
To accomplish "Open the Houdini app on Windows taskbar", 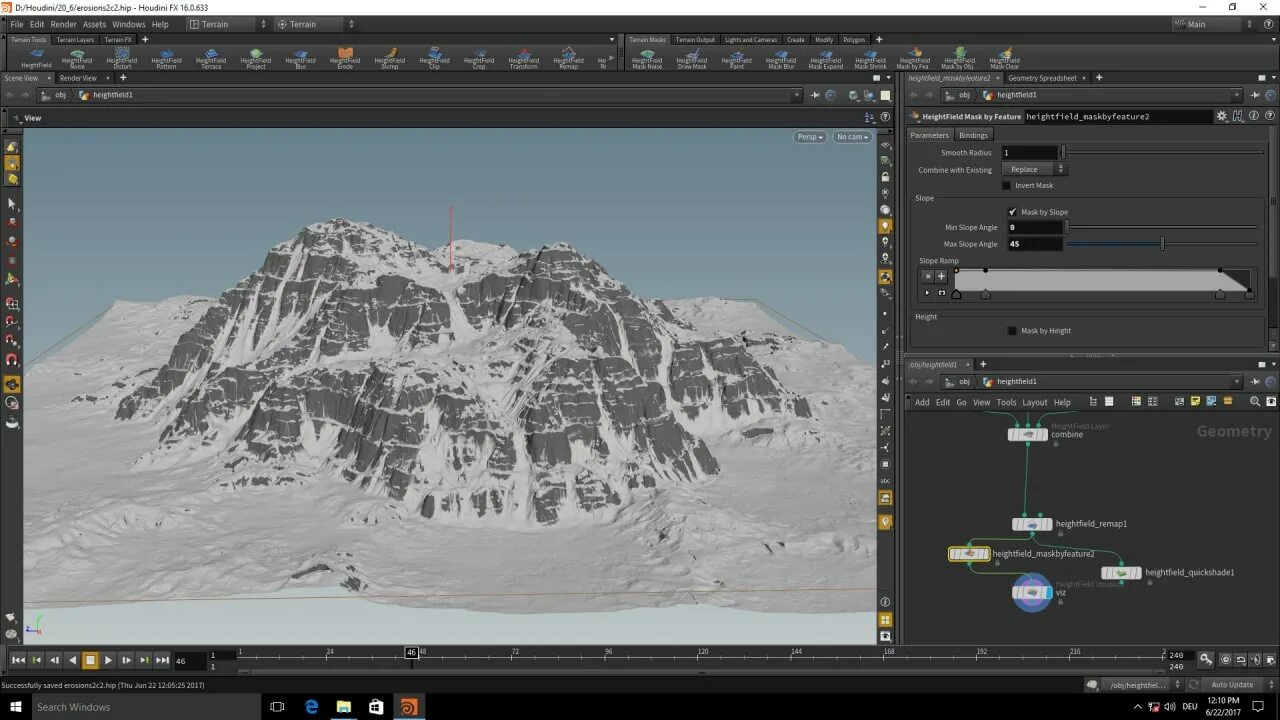I will point(408,707).
